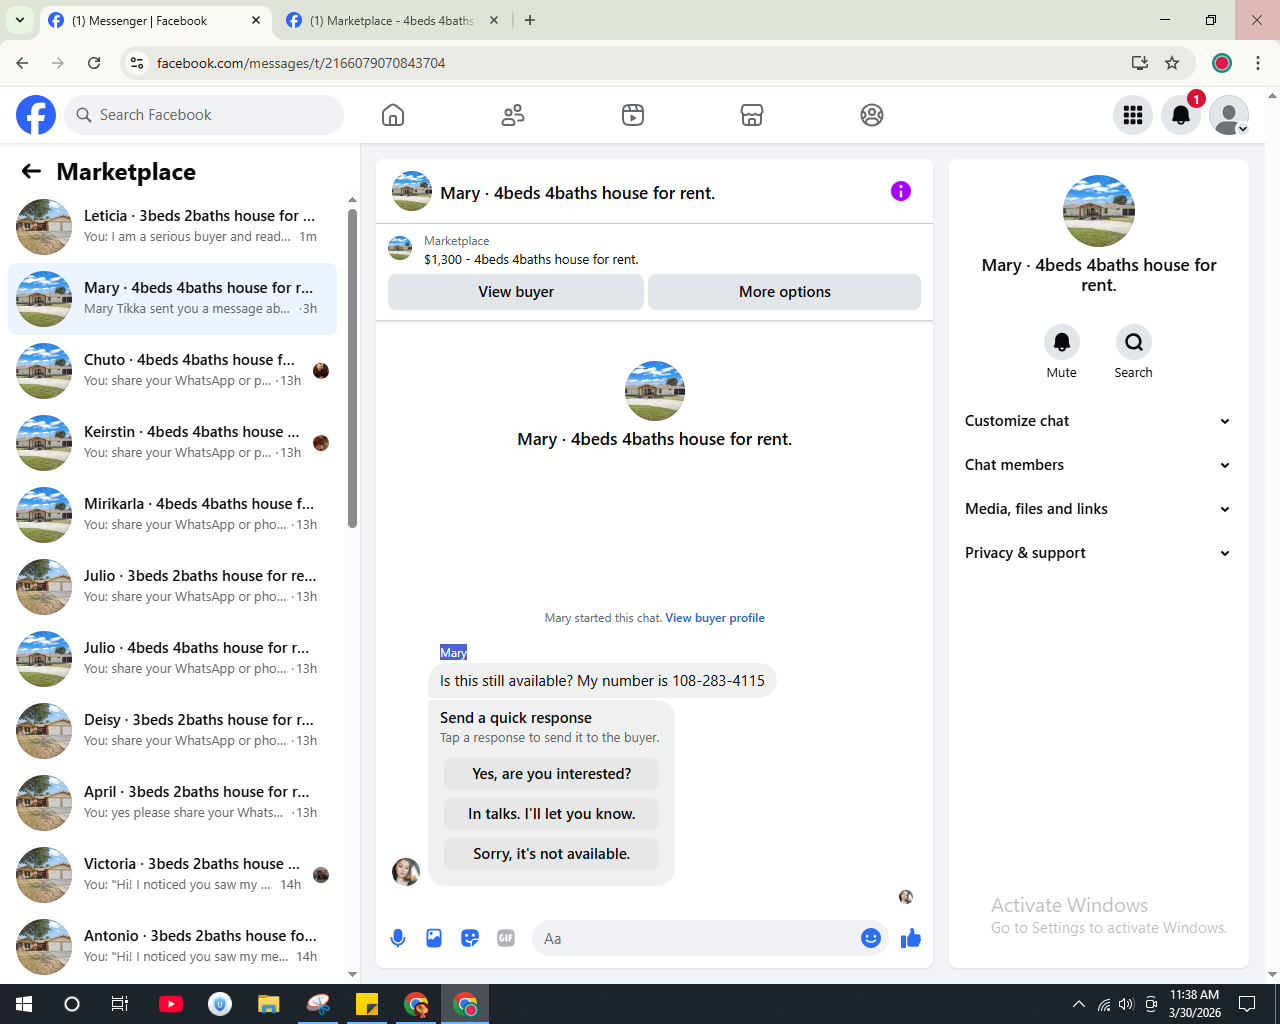1280x1024 pixels.
Task: Open the YouTube taskbar app
Action: pos(171,1004)
